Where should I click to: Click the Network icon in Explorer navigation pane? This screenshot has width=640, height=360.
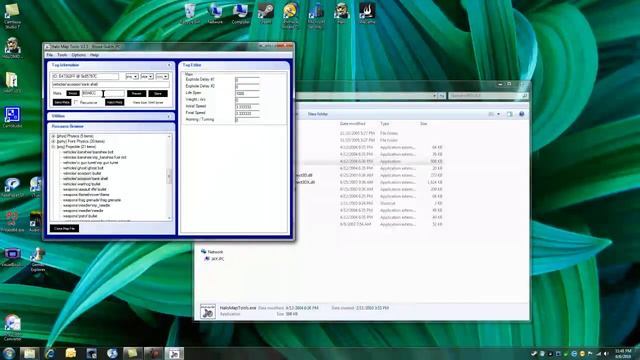(203, 252)
